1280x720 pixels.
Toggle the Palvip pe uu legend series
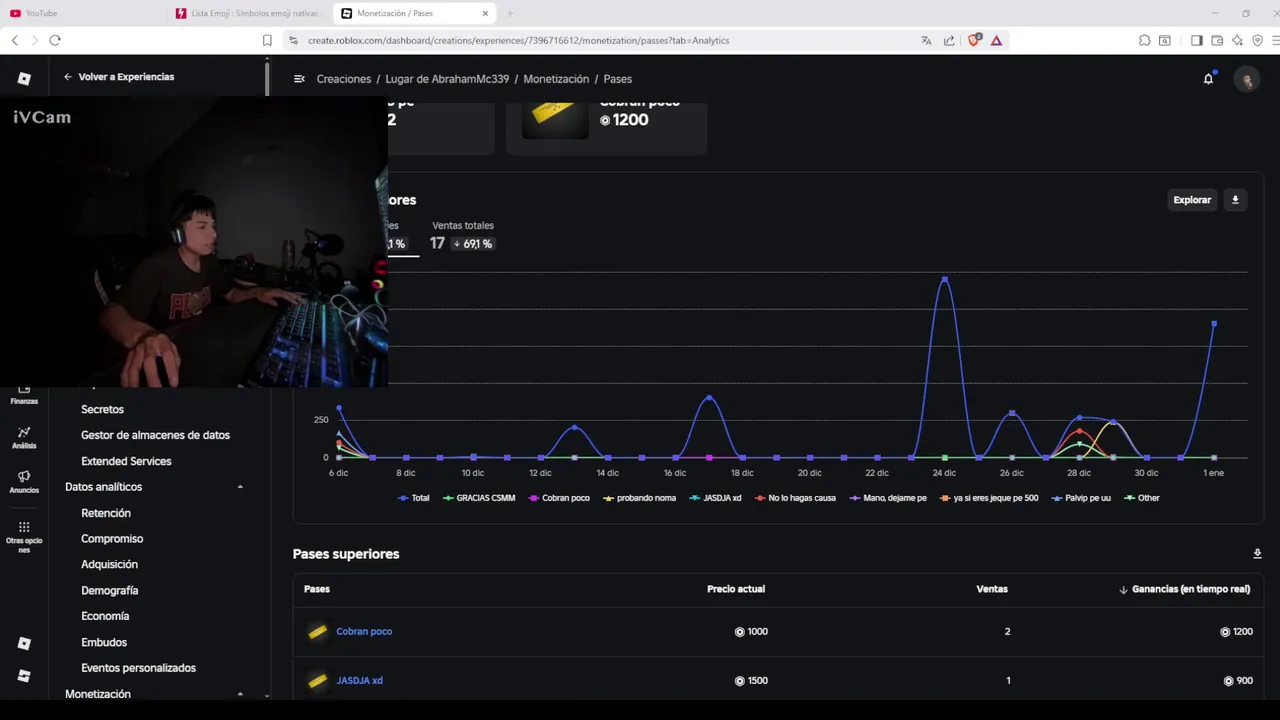[1081, 498]
